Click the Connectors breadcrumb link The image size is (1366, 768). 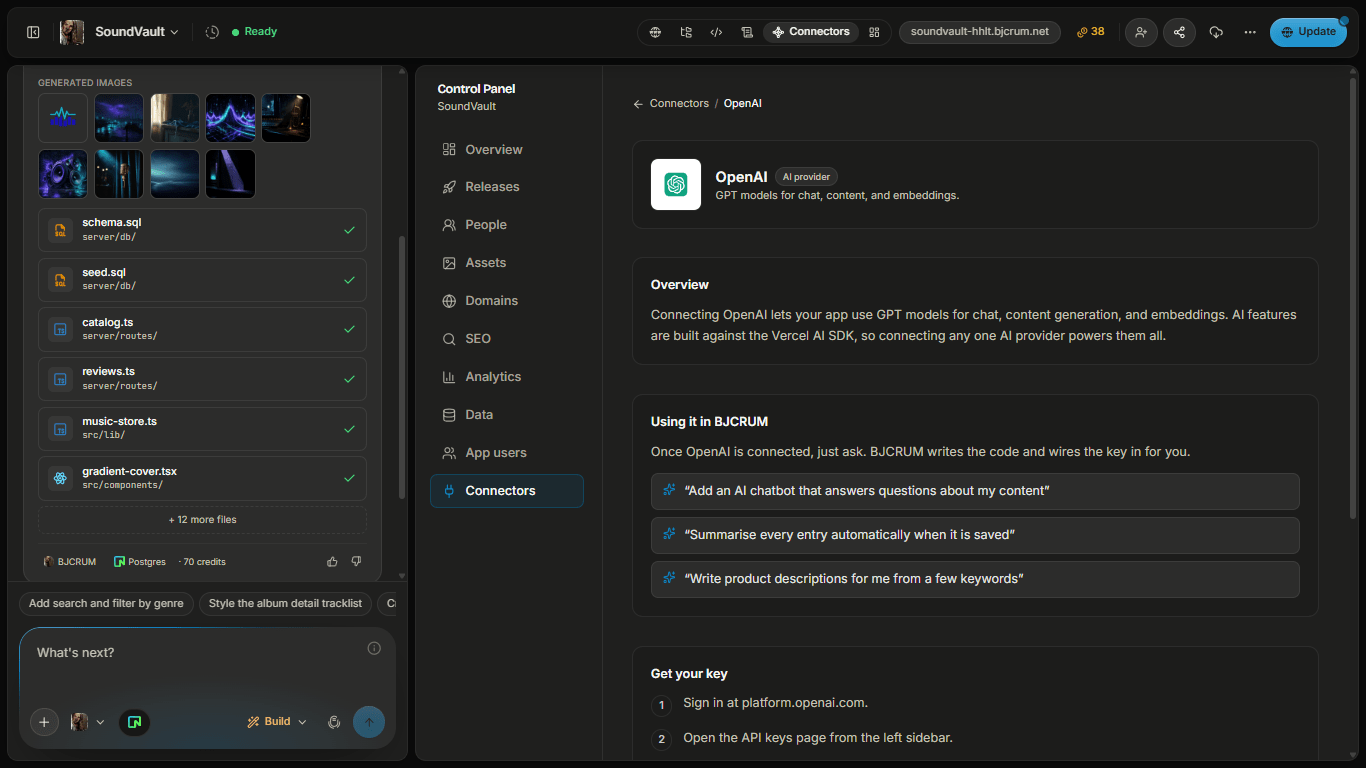(679, 104)
